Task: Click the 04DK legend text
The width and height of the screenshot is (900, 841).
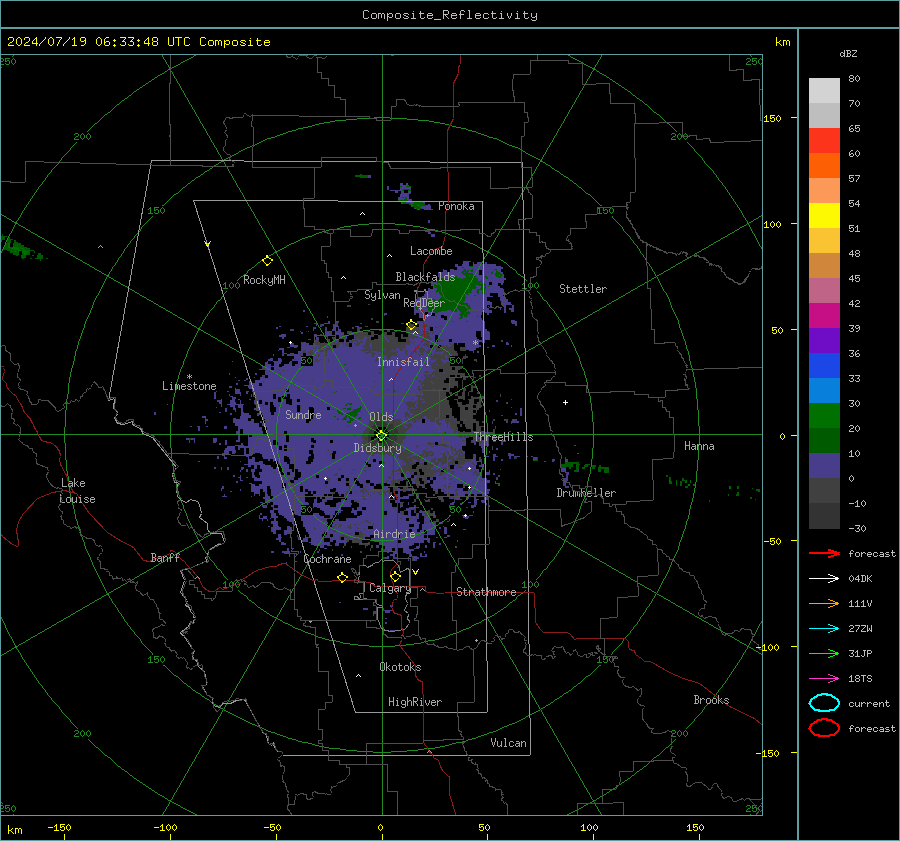Action: coord(860,578)
